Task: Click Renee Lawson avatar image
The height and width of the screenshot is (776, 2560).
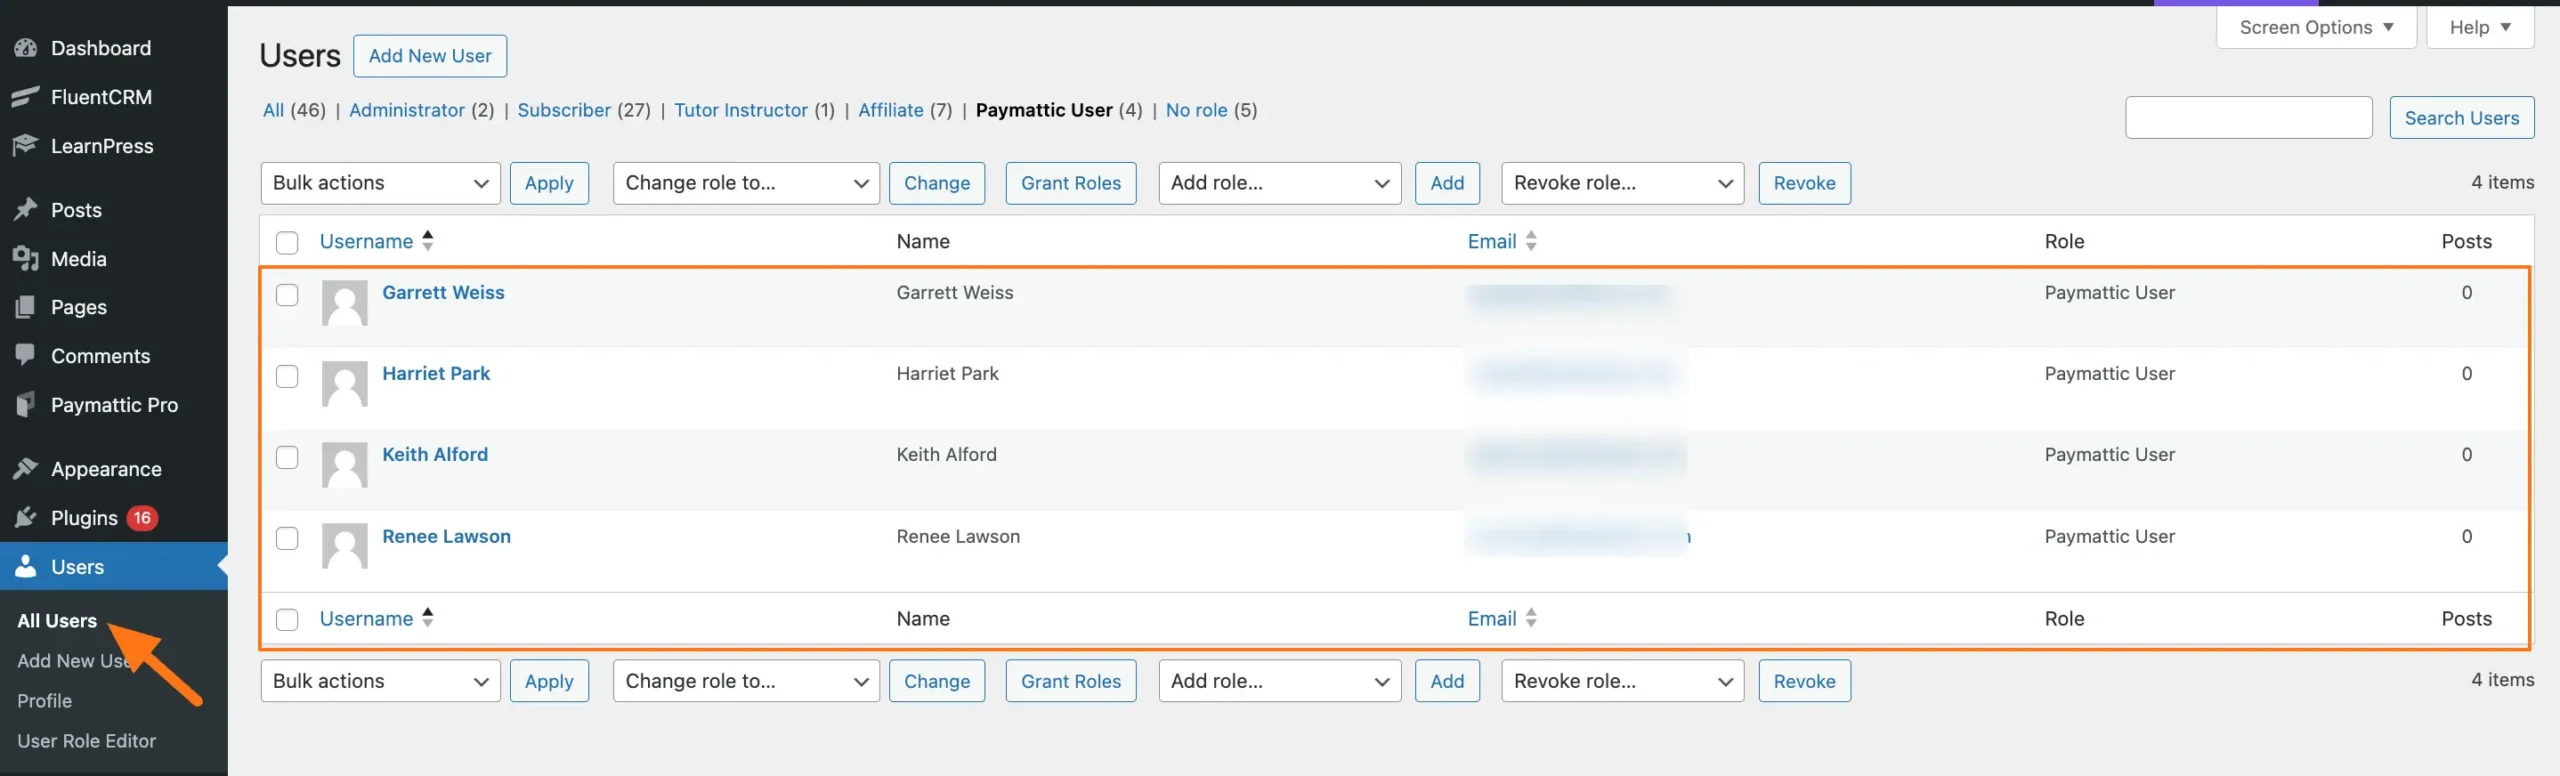Action: click(x=345, y=546)
